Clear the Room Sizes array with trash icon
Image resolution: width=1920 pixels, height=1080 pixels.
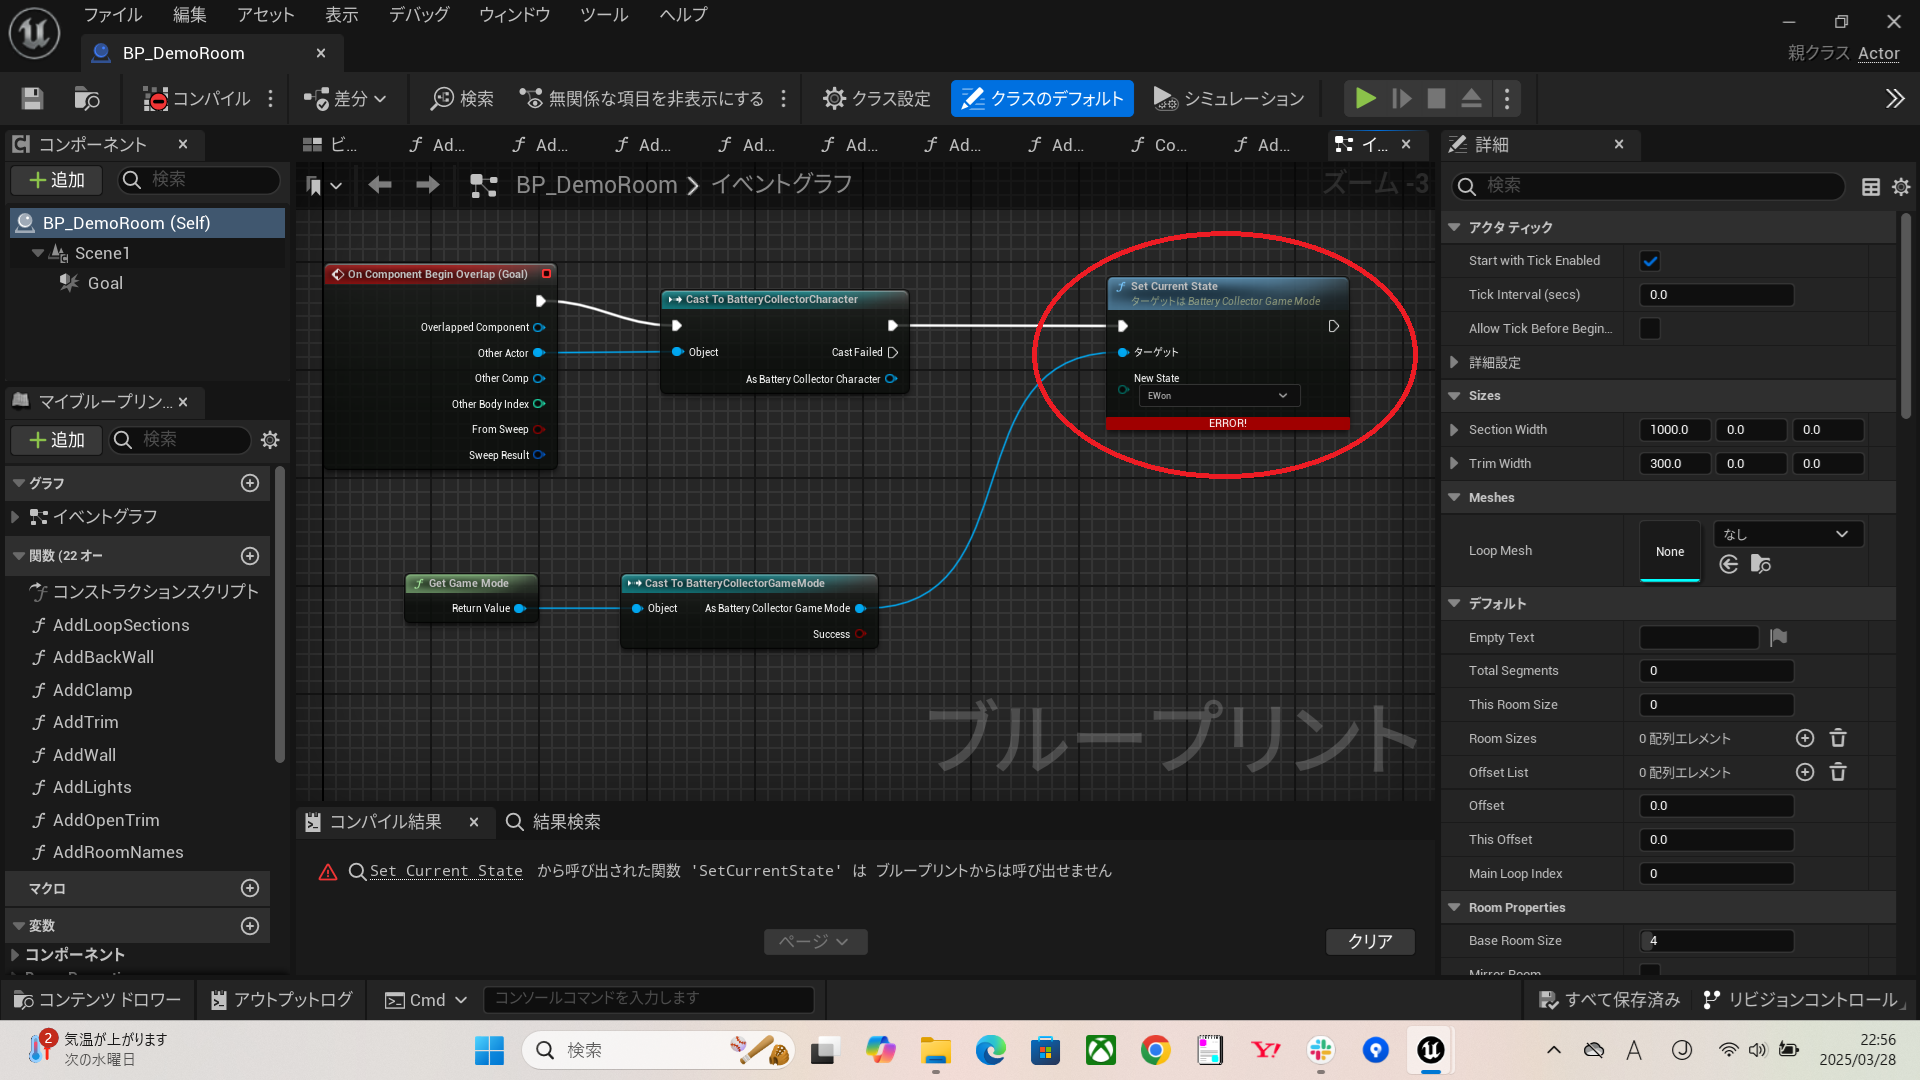(x=1838, y=738)
